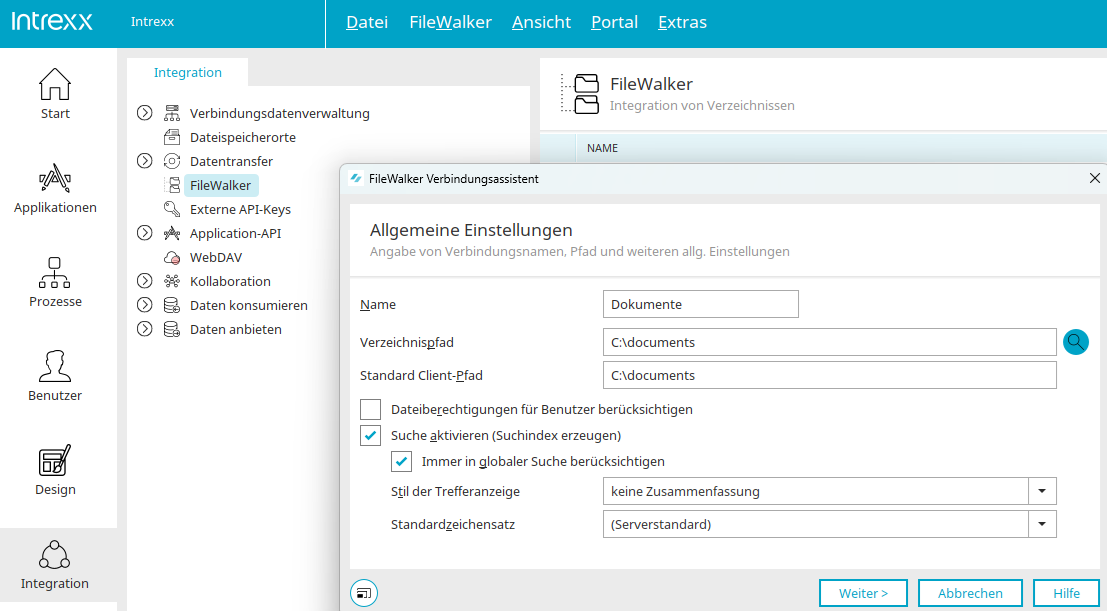Viewport: 1107px width, 611px height.
Task: Click the Kollaboration tree icon
Action: (x=172, y=281)
